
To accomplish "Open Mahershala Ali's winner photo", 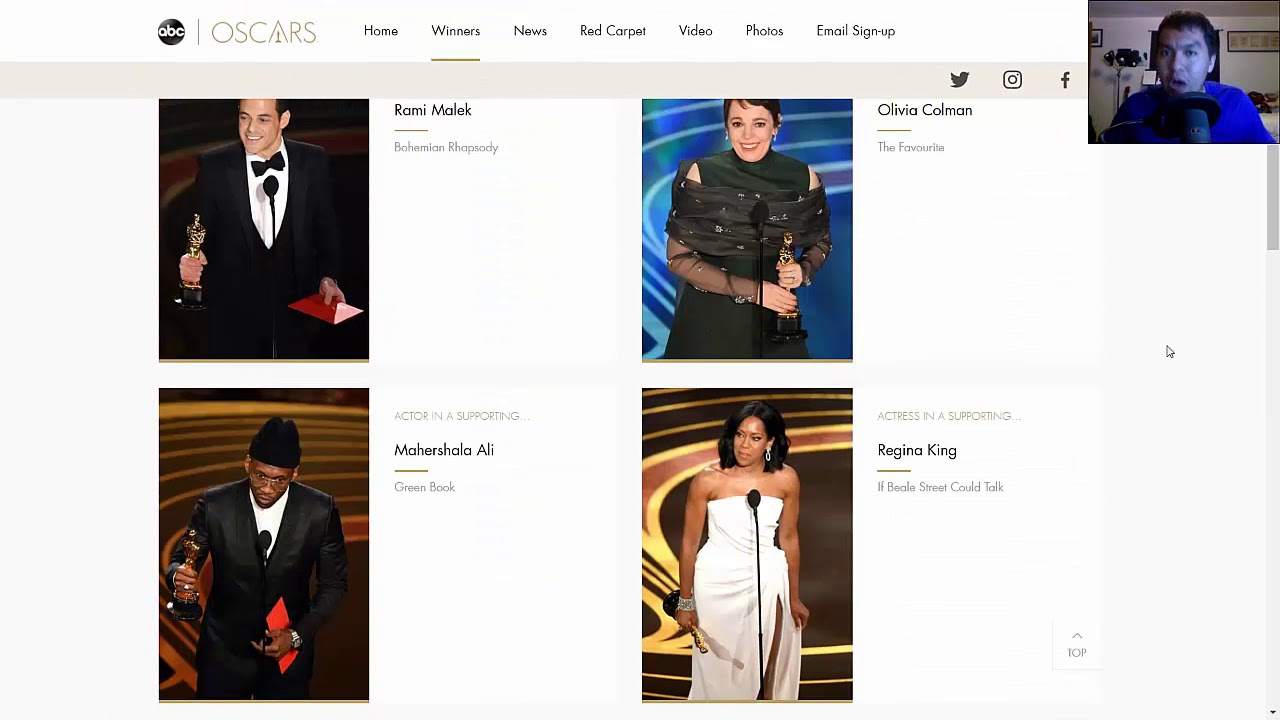I will click(264, 545).
